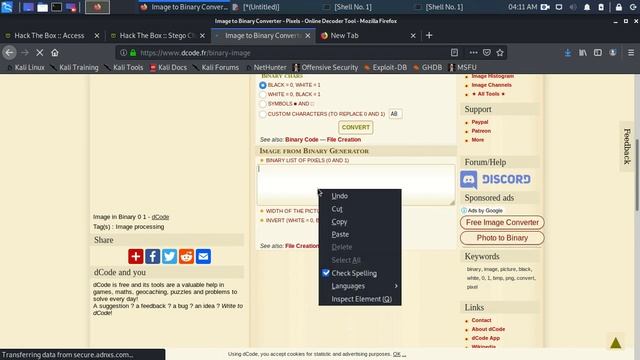
Task: Click the CONVERT button
Action: 356,127
